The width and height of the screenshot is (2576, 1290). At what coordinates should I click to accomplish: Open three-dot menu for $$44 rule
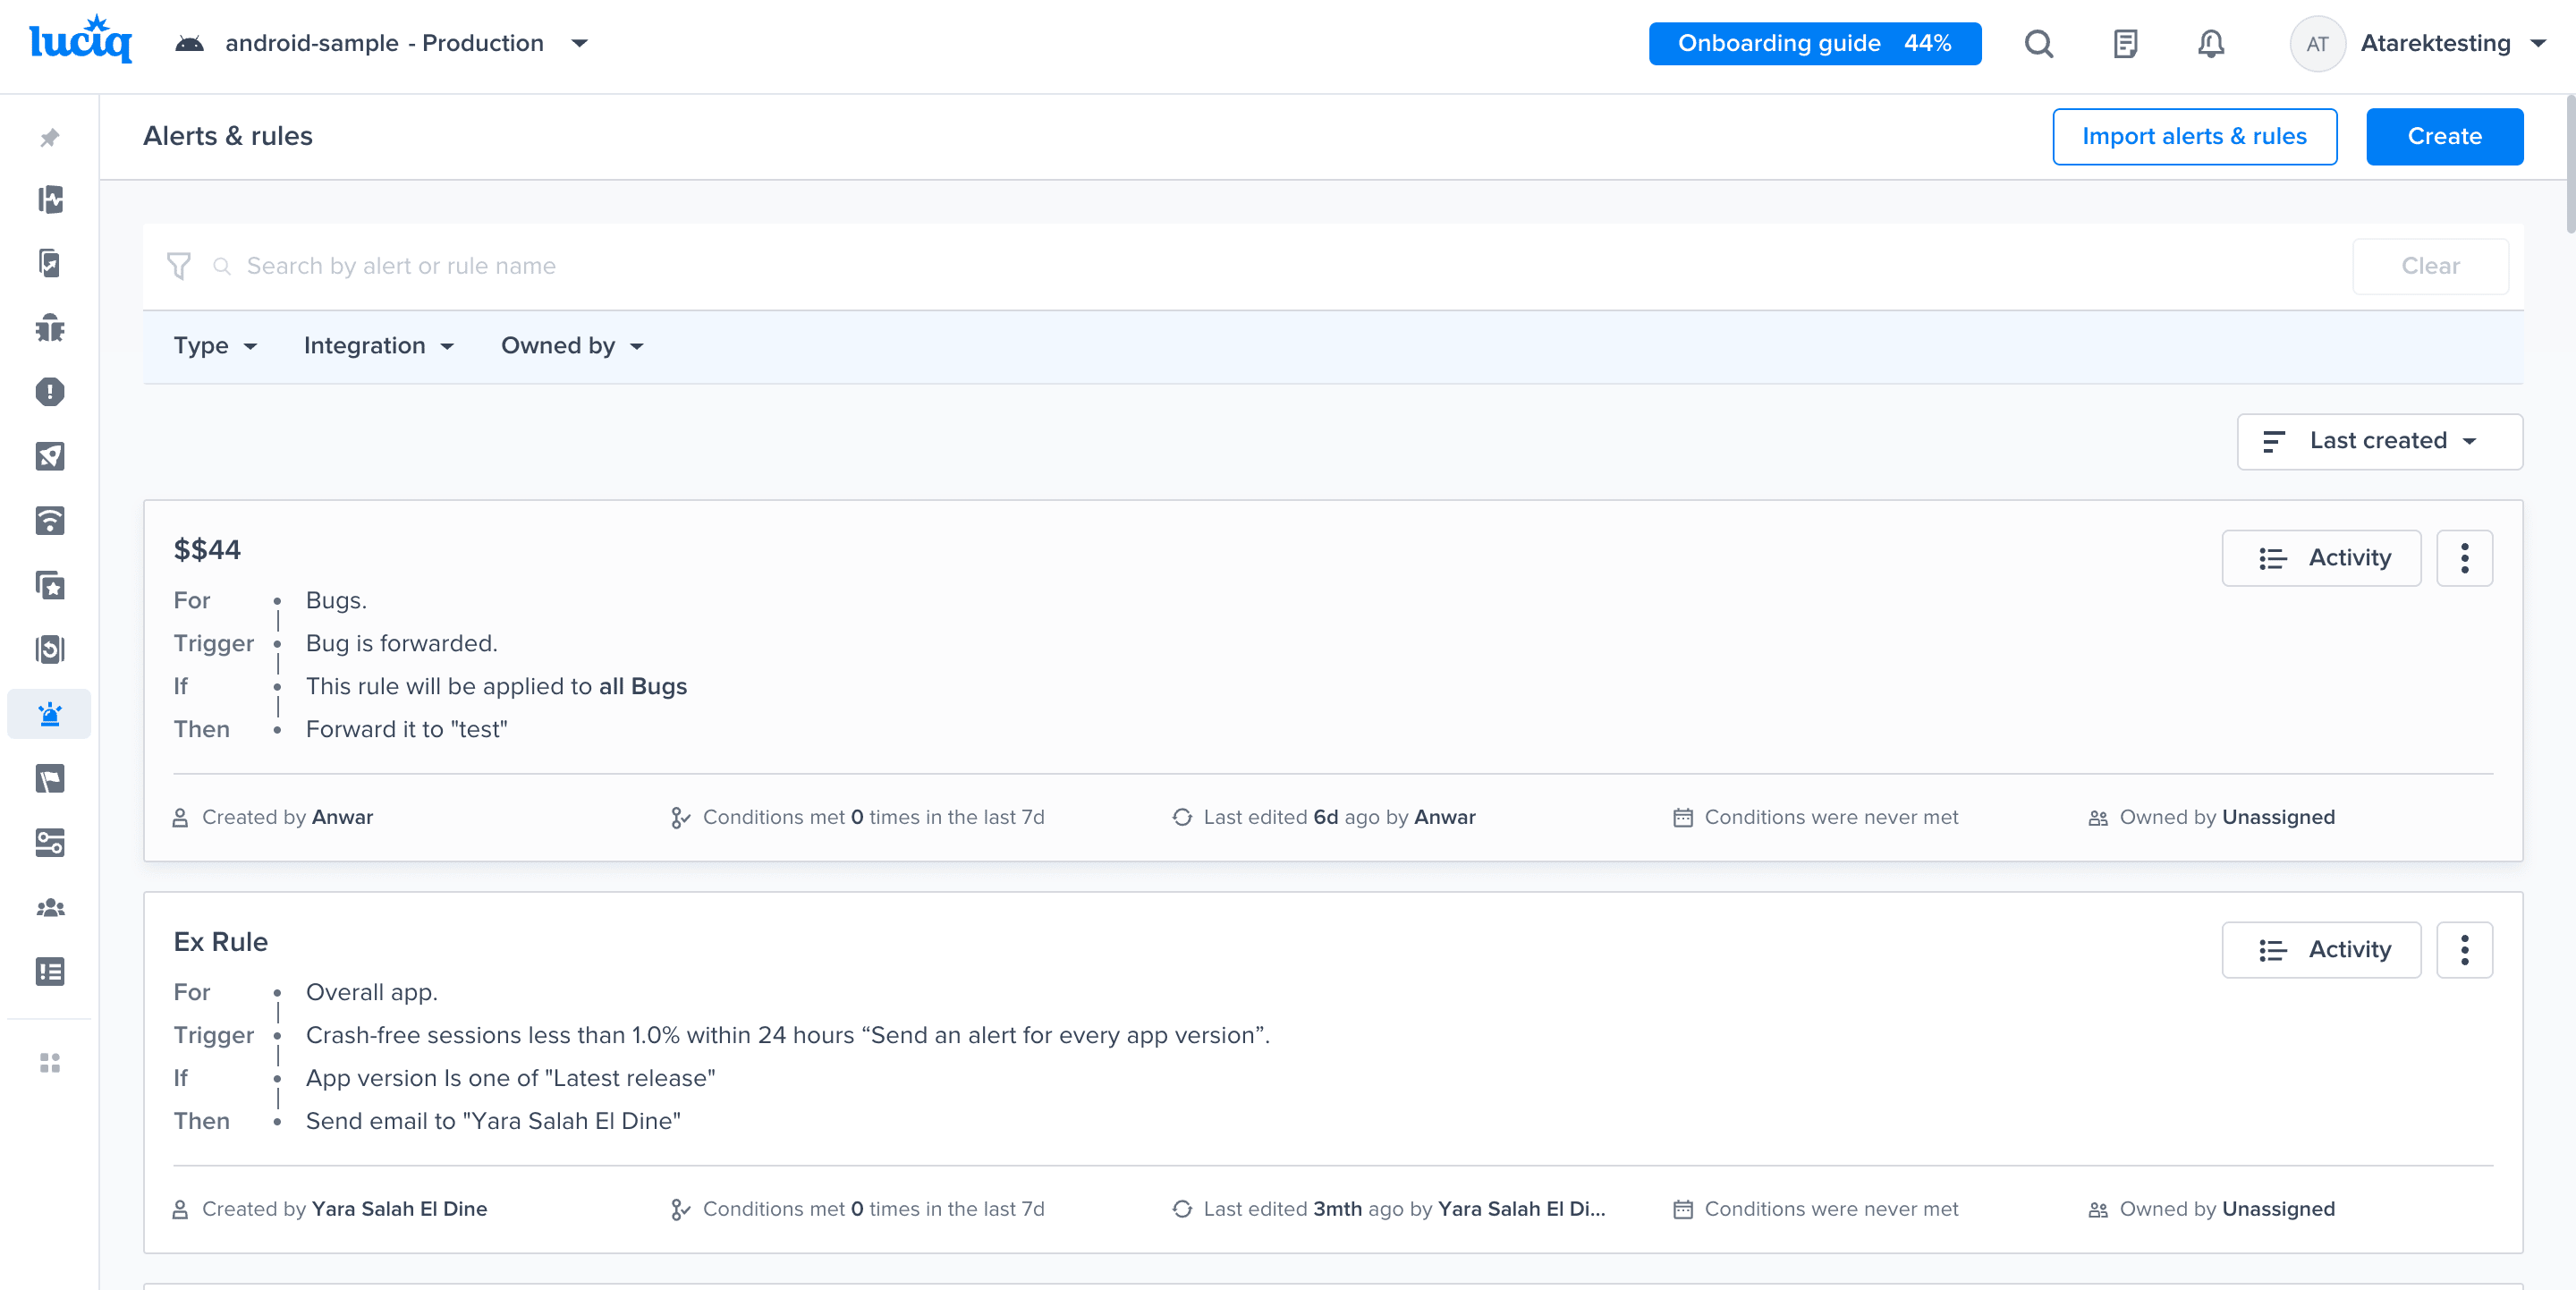2464,558
